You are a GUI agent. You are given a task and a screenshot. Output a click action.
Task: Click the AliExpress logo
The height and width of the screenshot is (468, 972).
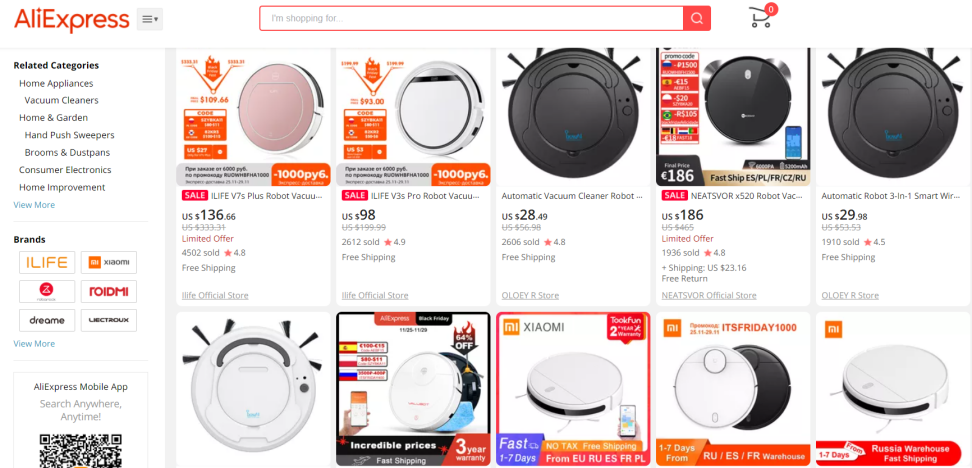pyautogui.click(x=71, y=19)
